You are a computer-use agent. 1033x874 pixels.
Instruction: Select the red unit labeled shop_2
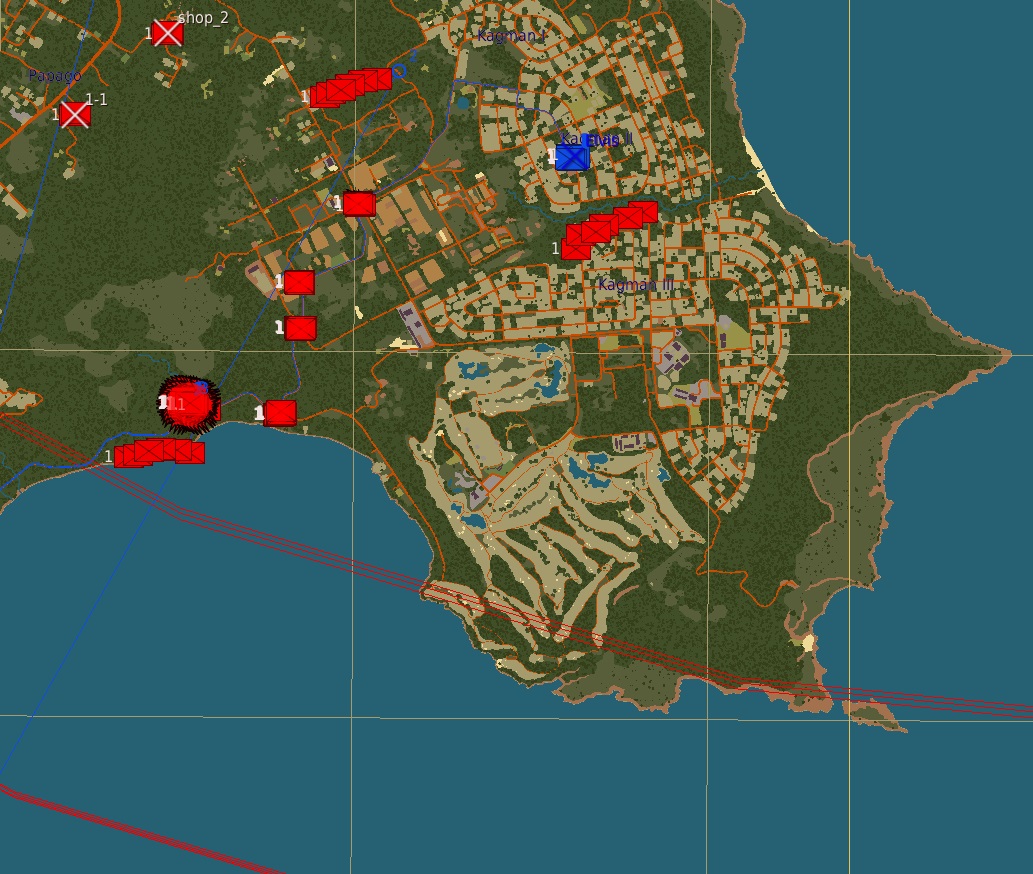pos(167,33)
